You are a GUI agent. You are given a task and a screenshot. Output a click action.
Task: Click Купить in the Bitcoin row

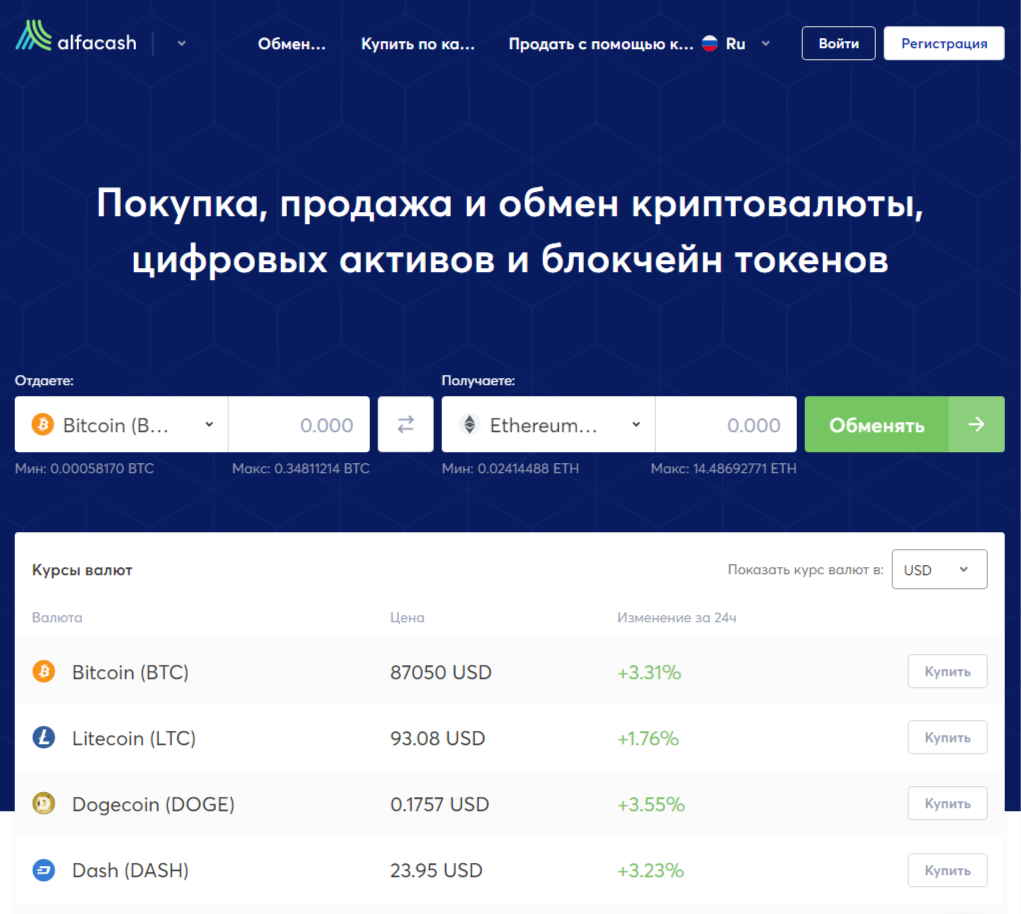point(947,671)
